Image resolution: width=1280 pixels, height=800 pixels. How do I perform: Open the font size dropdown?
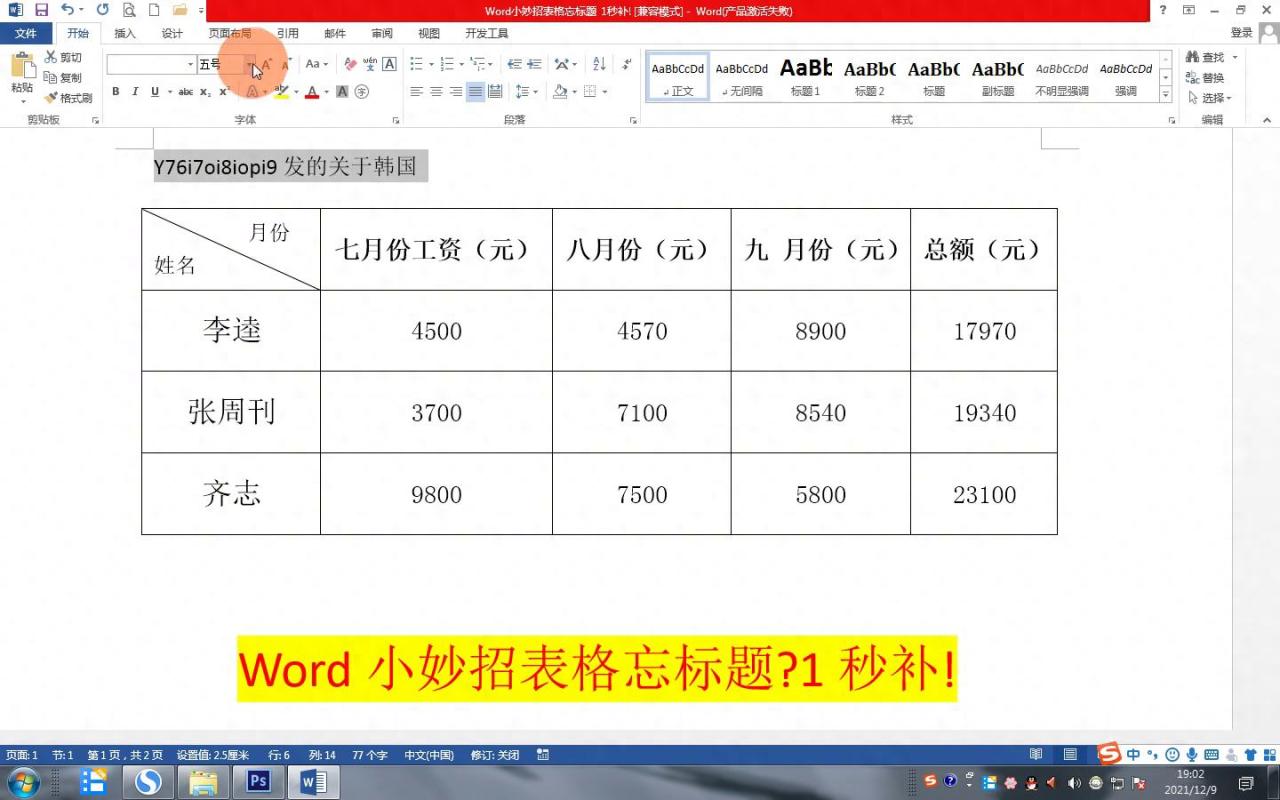point(250,64)
